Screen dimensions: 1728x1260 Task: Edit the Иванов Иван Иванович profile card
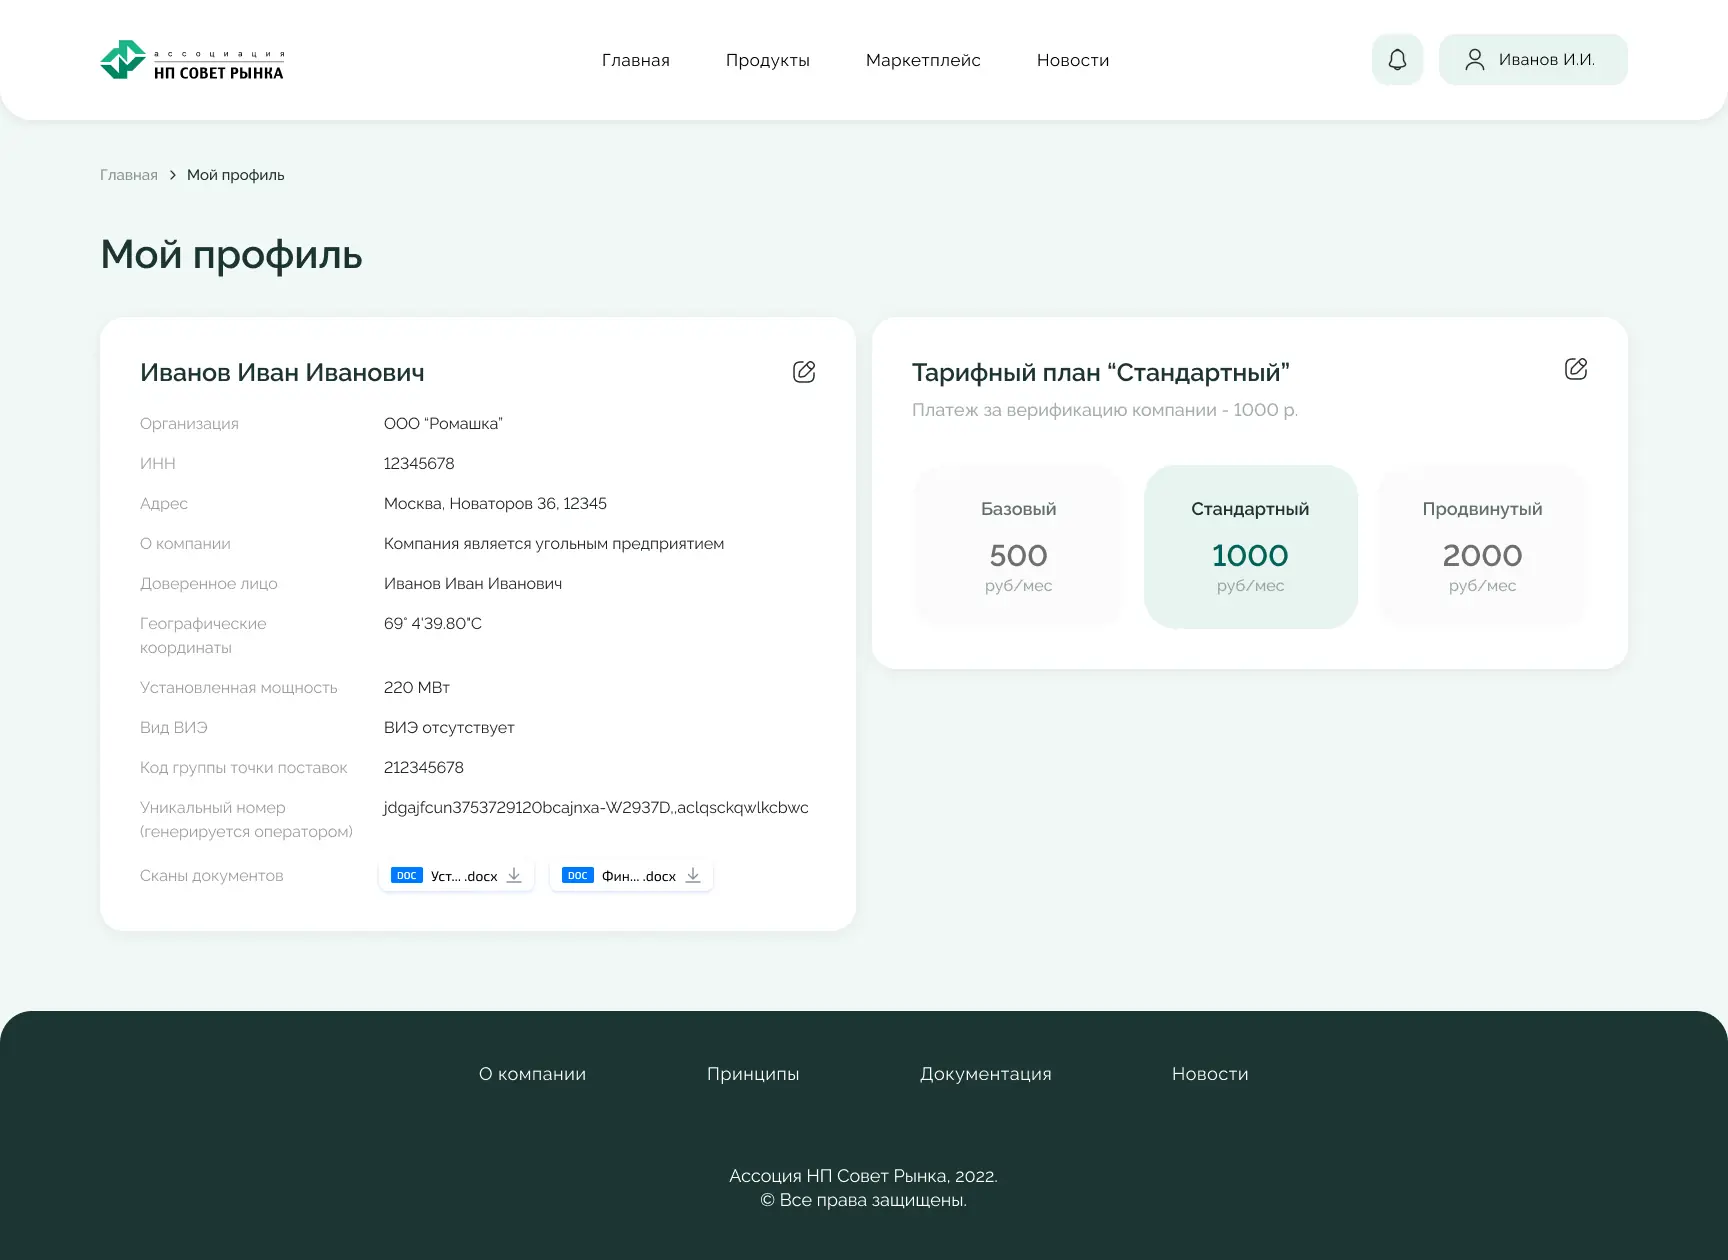point(804,372)
